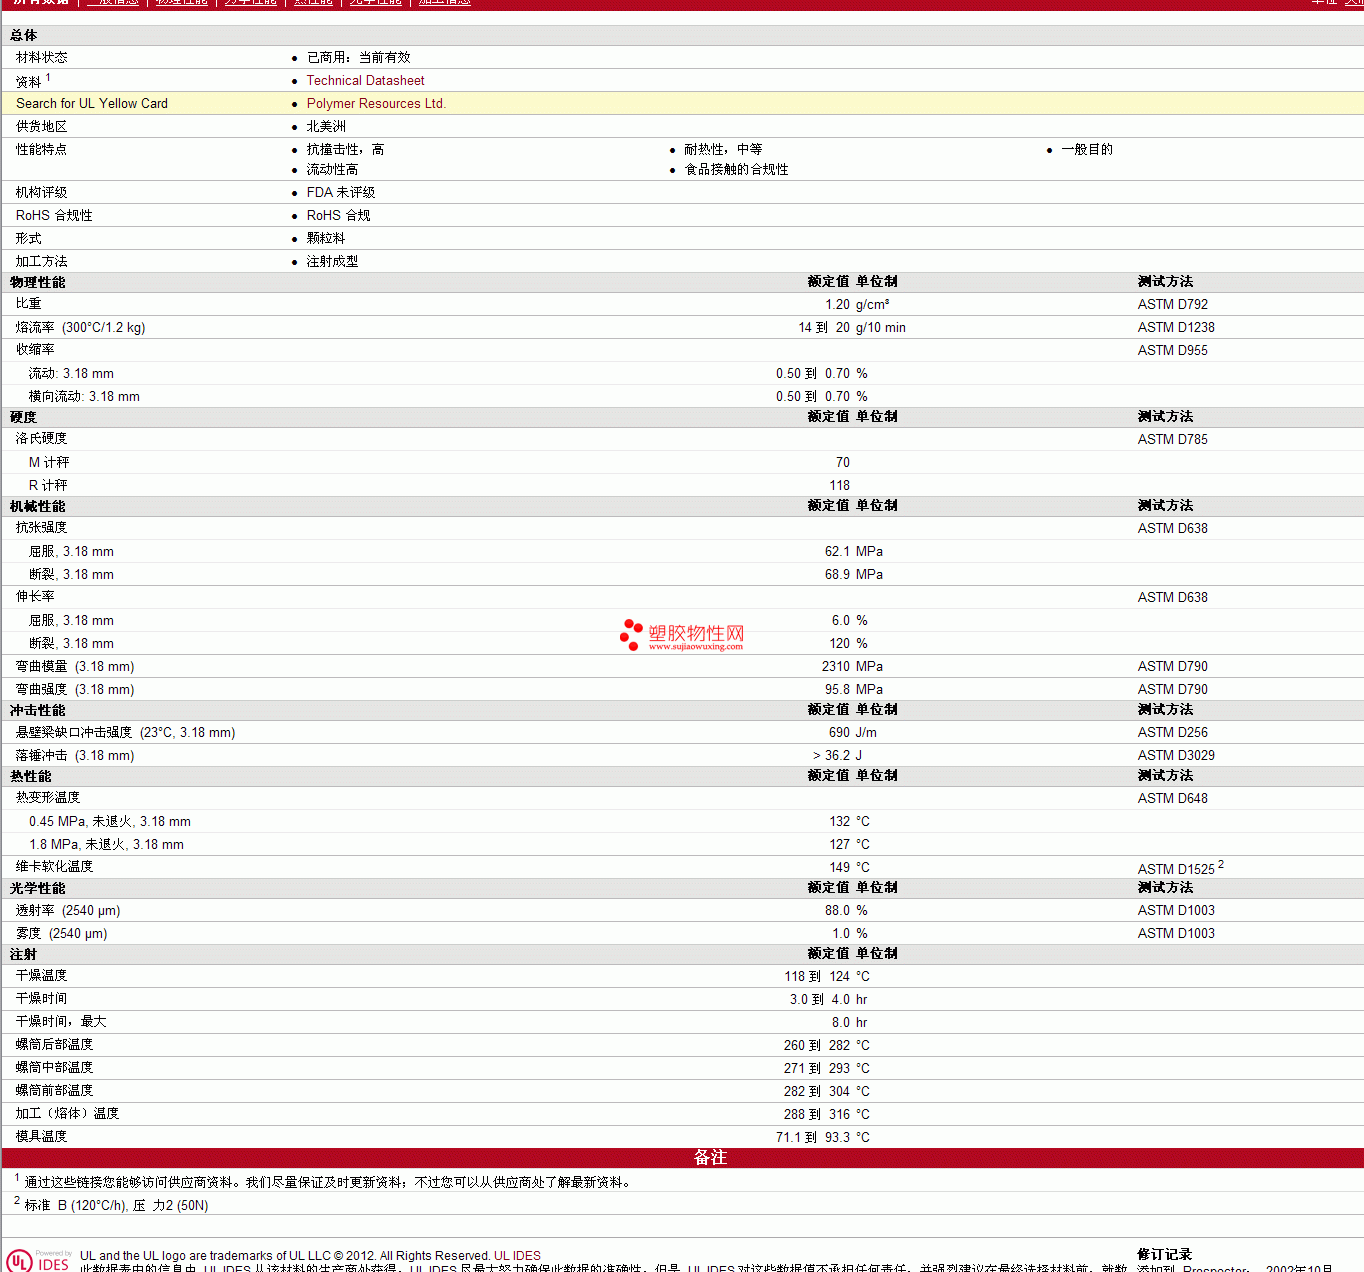Select ASTM D638 in the 抗张强度 row
The height and width of the screenshot is (1272, 1364).
coord(1173,529)
